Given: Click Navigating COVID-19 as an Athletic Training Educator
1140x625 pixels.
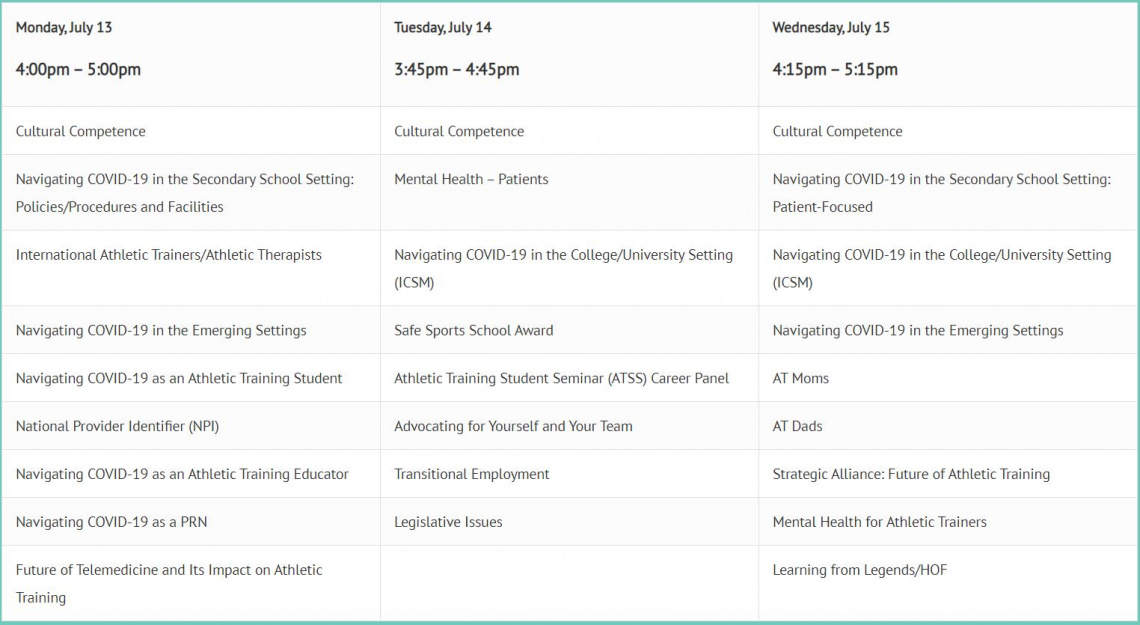Looking at the screenshot, I should tap(182, 475).
